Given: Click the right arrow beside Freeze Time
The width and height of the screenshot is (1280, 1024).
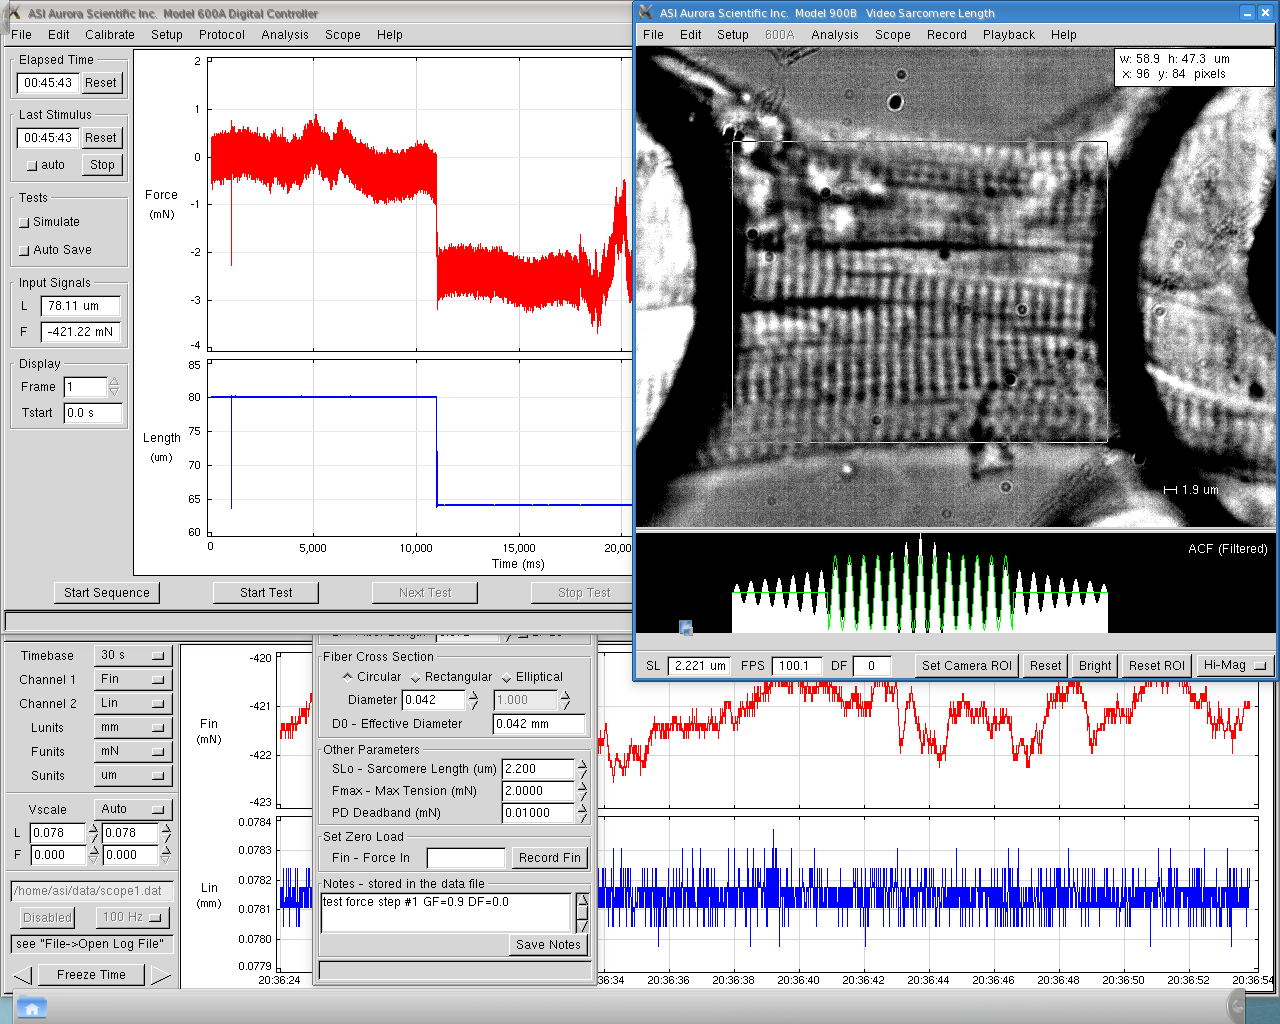Looking at the screenshot, I should [x=161, y=975].
